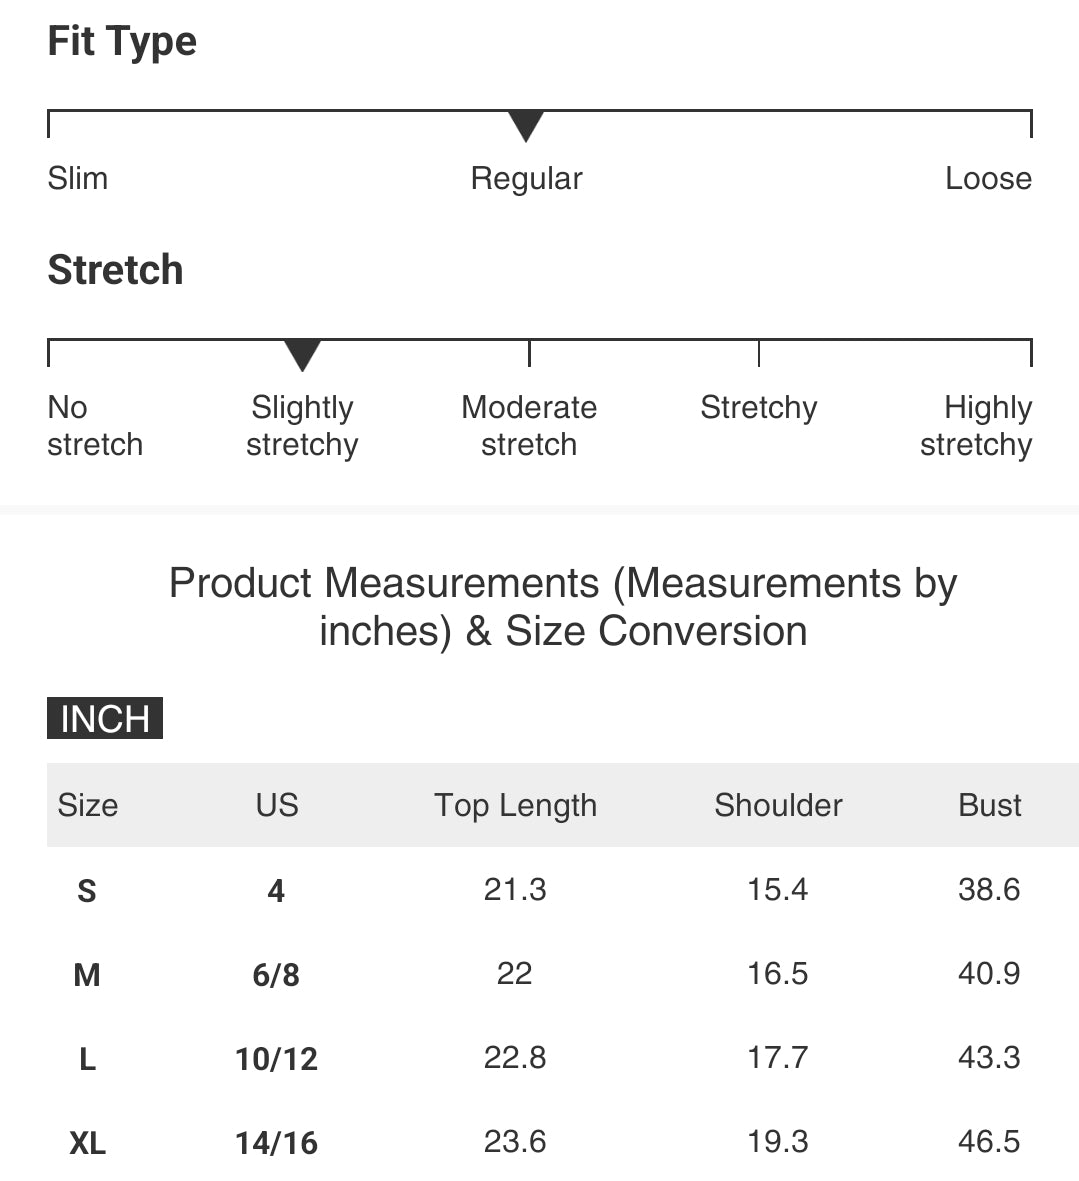Click the Moderate stretch label
1079x1181 pixels.
pos(529,426)
